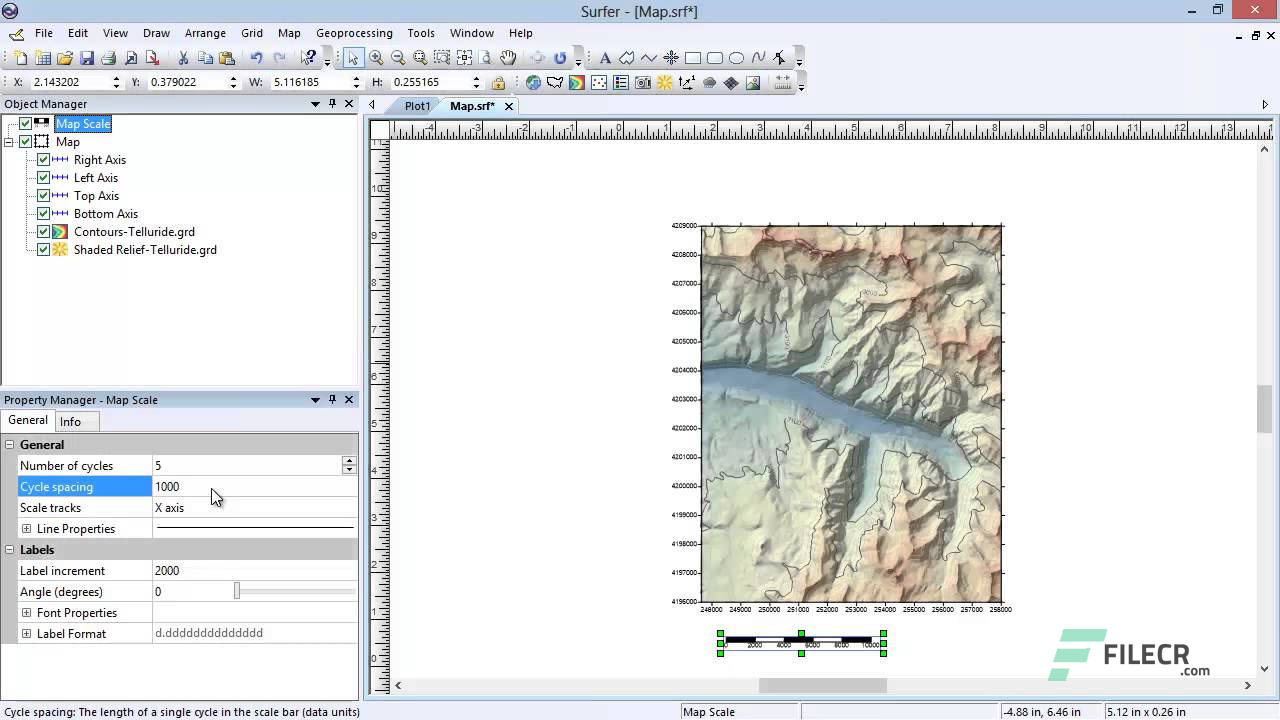Select the Contours-Telluride.grd tree item
Viewport: 1280px width, 720px height.
pos(134,232)
